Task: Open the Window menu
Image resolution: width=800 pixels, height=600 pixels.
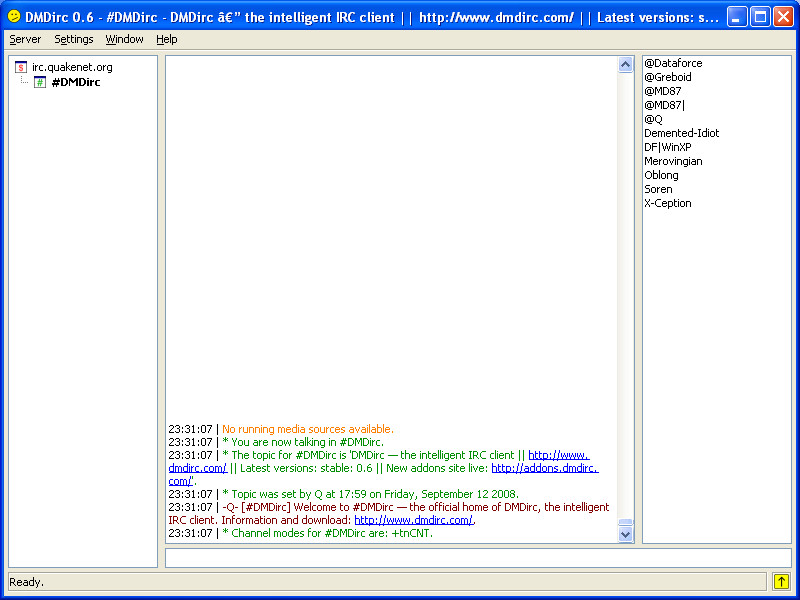Action: point(124,39)
